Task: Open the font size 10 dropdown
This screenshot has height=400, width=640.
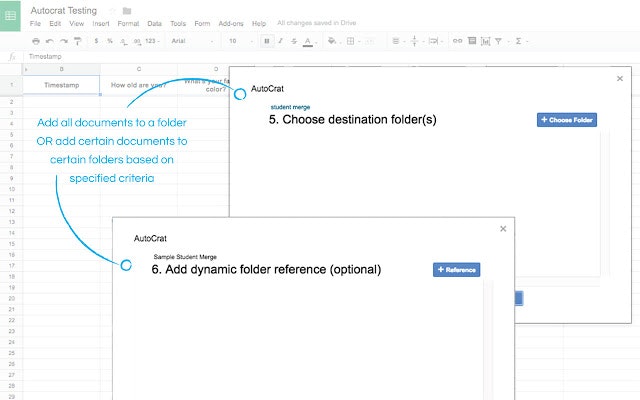Action: click(241, 41)
